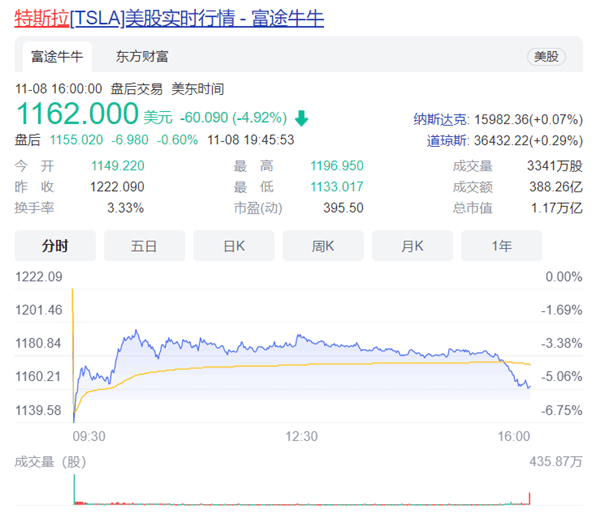Click the price change -60.090 (-4.92%)
The width and height of the screenshot is (600, 517).
[x=233, y=117]
